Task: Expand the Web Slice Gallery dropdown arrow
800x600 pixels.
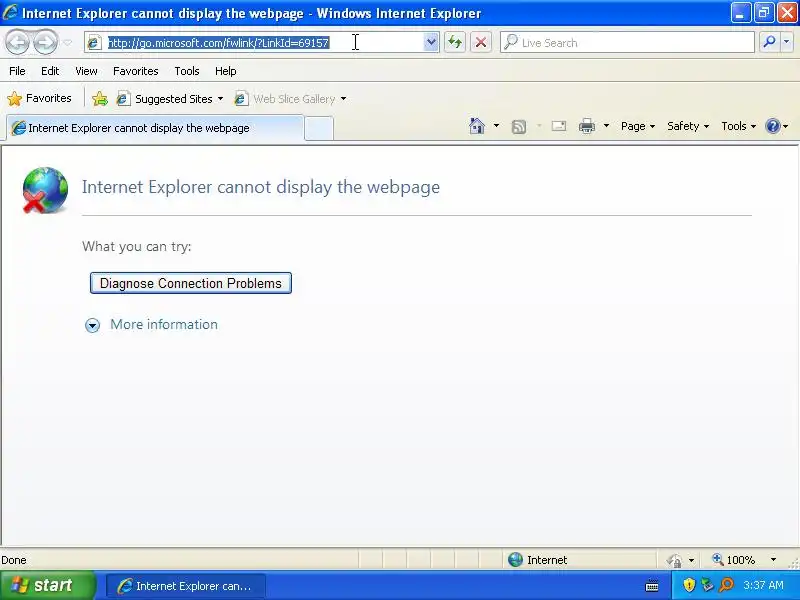Action: (x=343, y=98)
